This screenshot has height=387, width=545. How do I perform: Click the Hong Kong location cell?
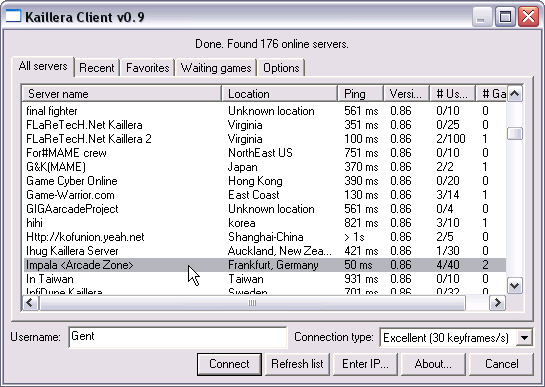click(255, 181)
